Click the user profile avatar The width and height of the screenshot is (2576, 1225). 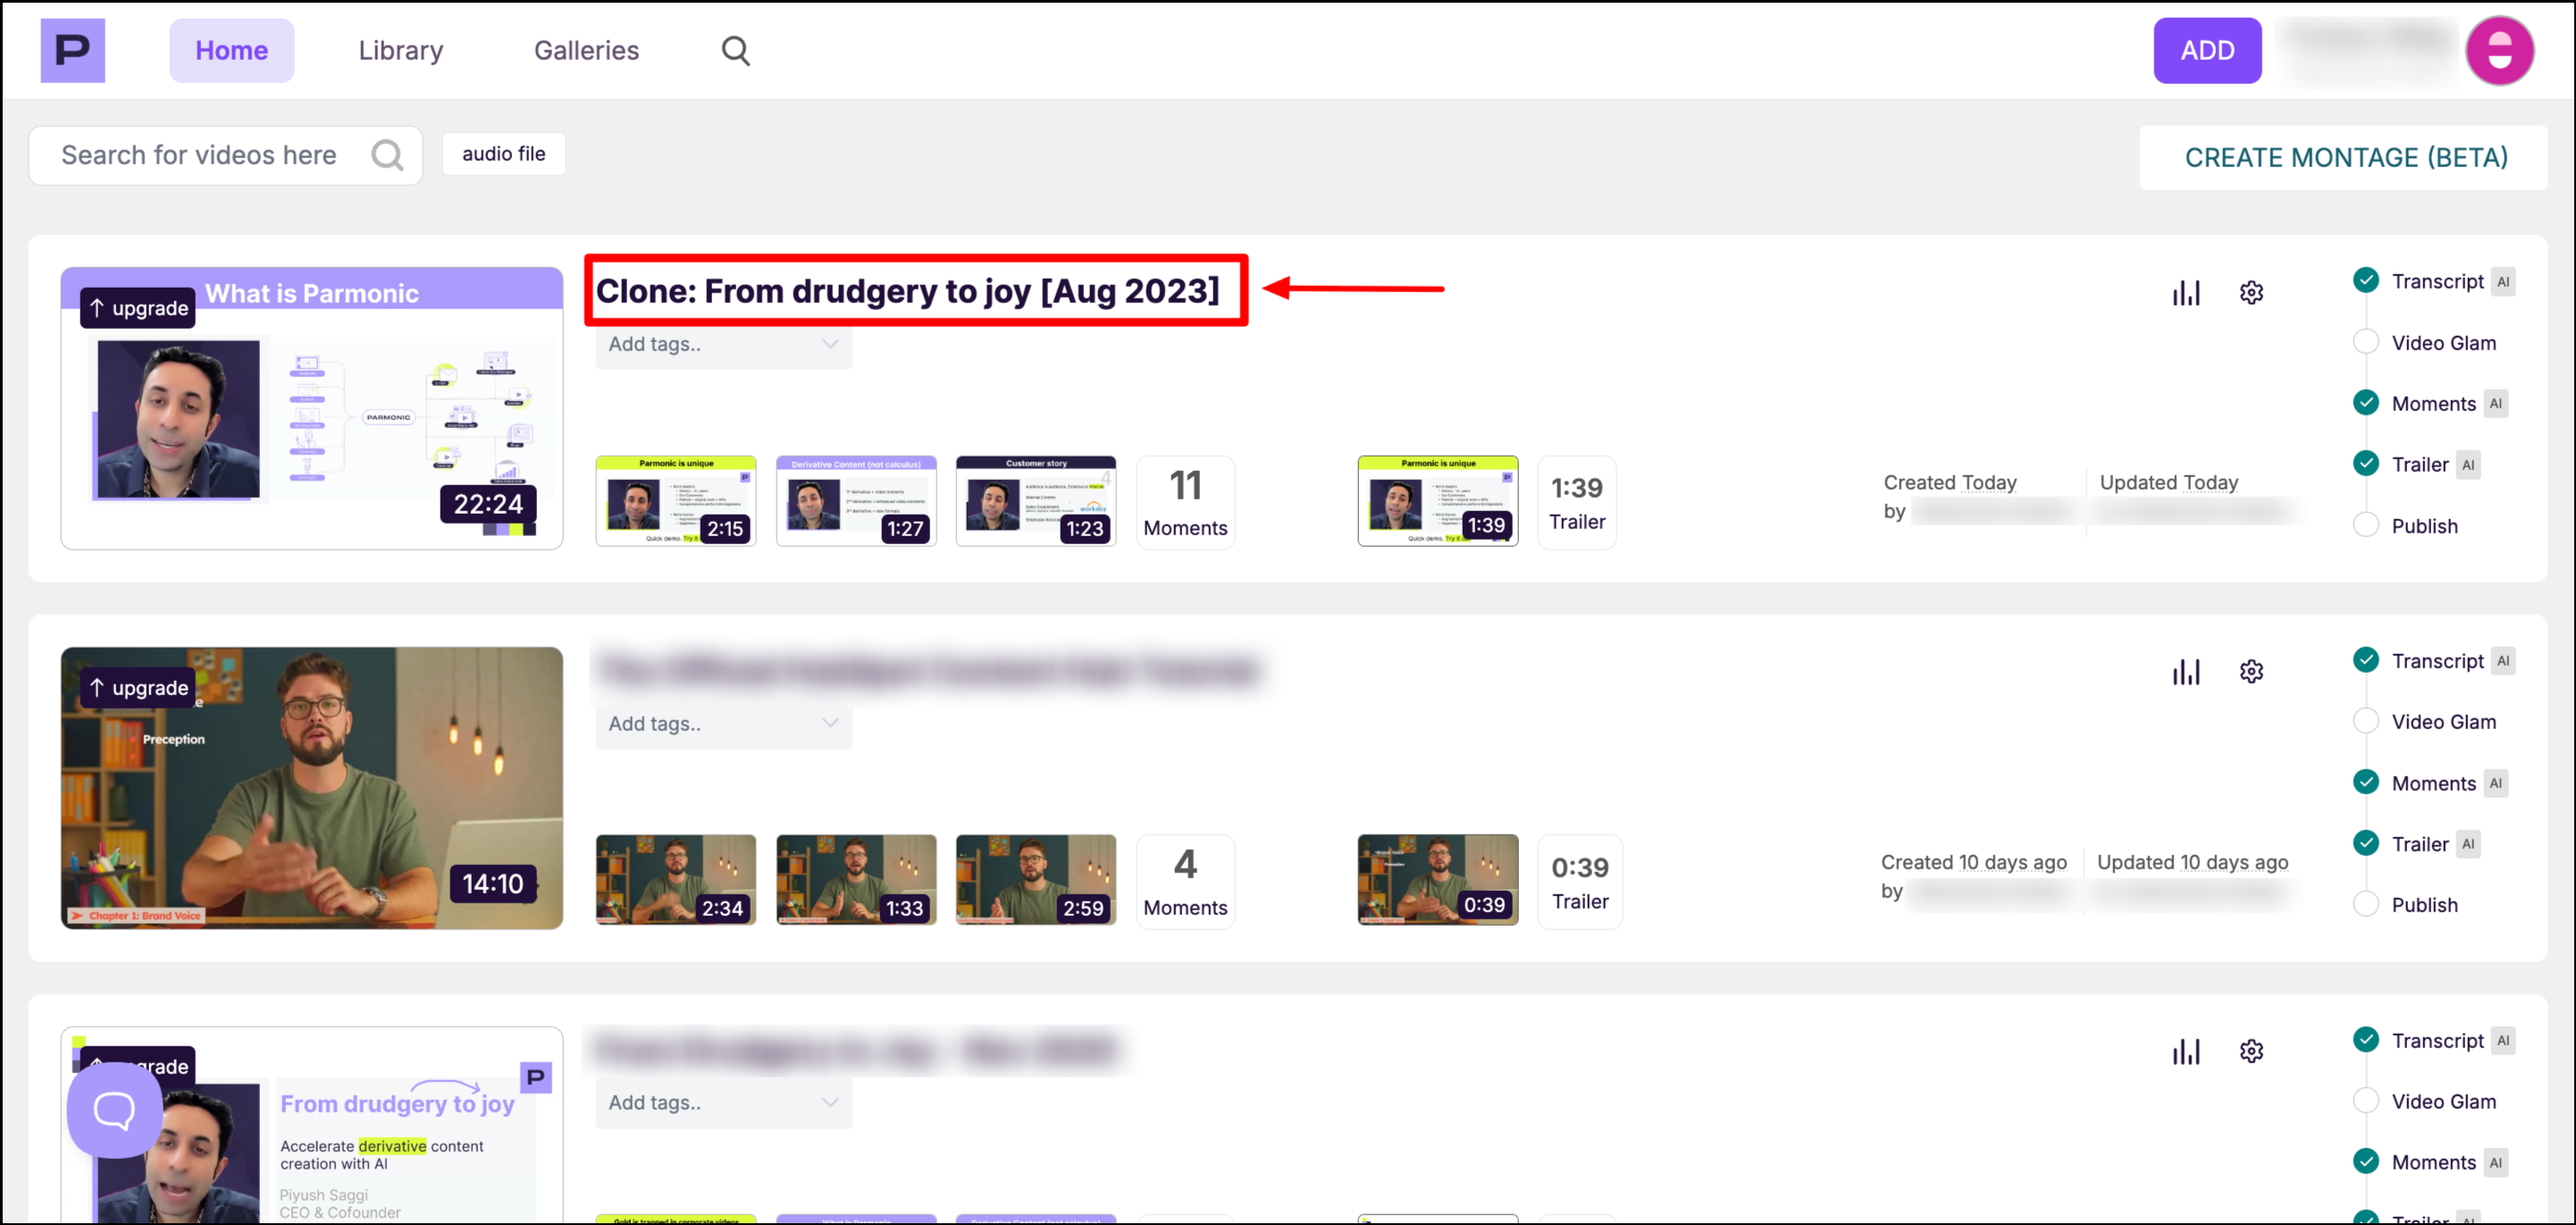click(2499, 50)
